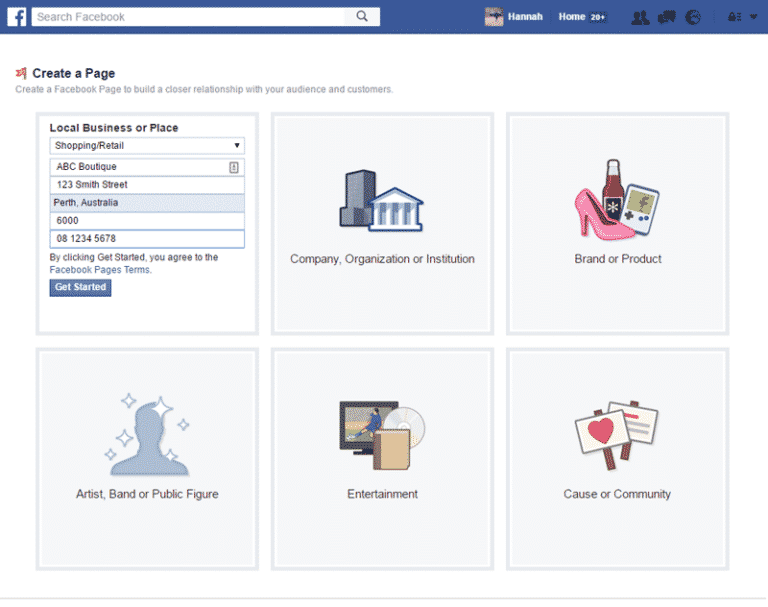Edit the 123 Smith Street address field
The width and height of the screenshot is (768, 607).
click(147, 185)
